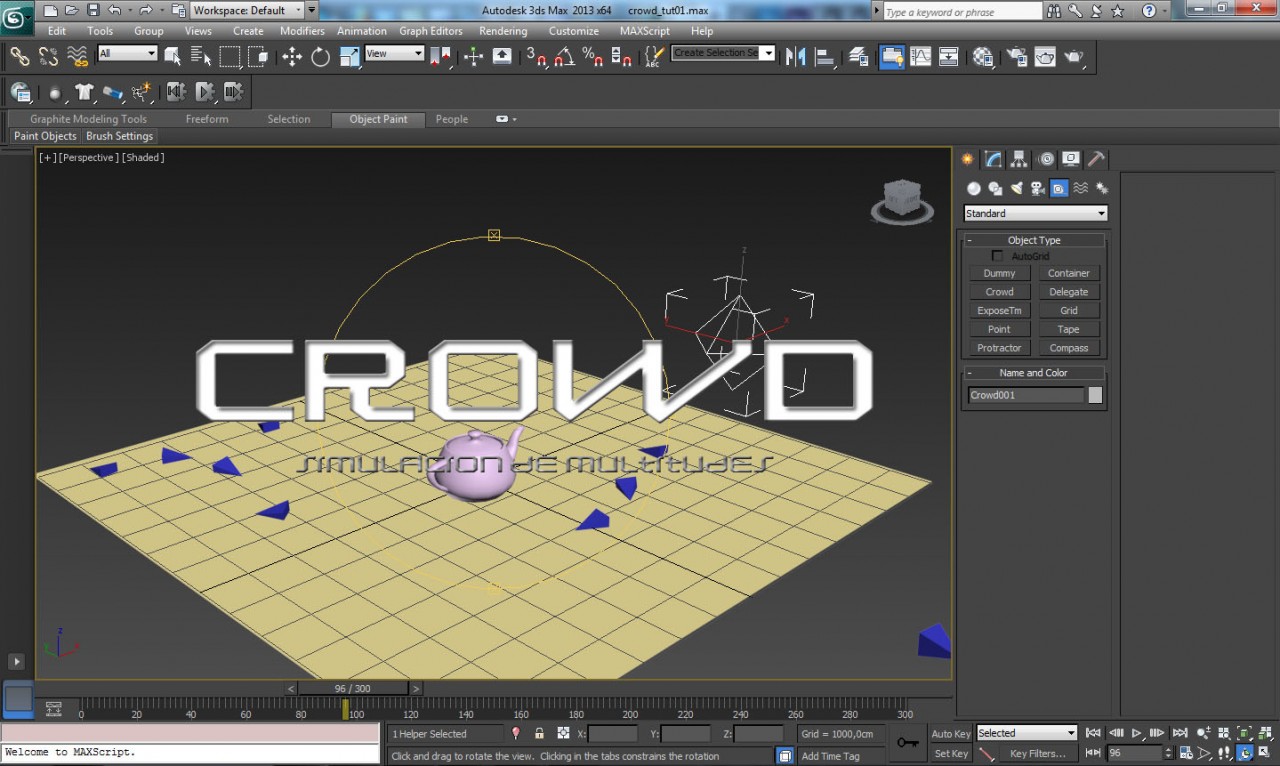Open Render Setup teapot icon
Image resolution: width=1280 pixels, height=766 pixels.
click(x=1017, y=57)
